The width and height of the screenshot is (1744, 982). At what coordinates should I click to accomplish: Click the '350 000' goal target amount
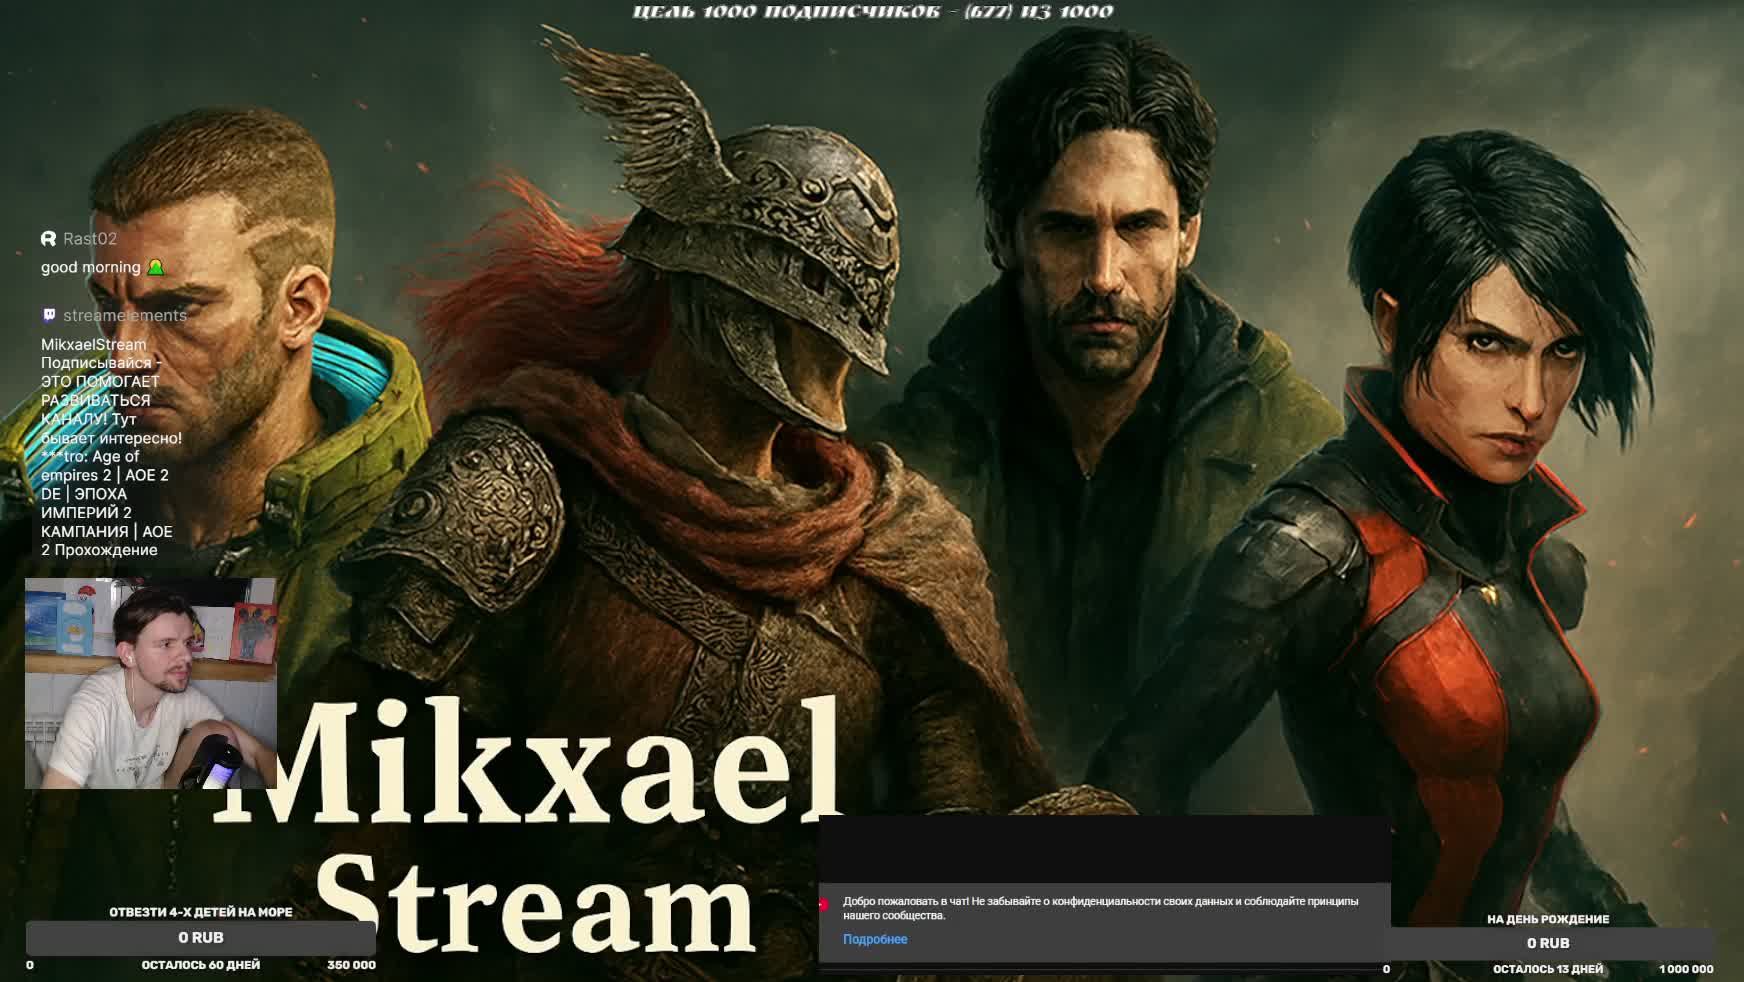point(351,965)
